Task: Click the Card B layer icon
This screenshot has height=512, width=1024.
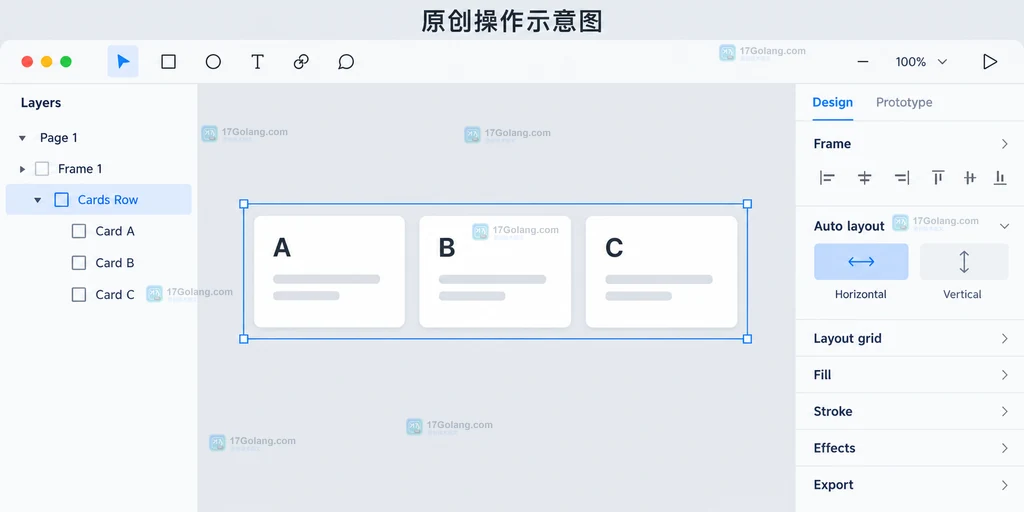Action: [79, 263]
